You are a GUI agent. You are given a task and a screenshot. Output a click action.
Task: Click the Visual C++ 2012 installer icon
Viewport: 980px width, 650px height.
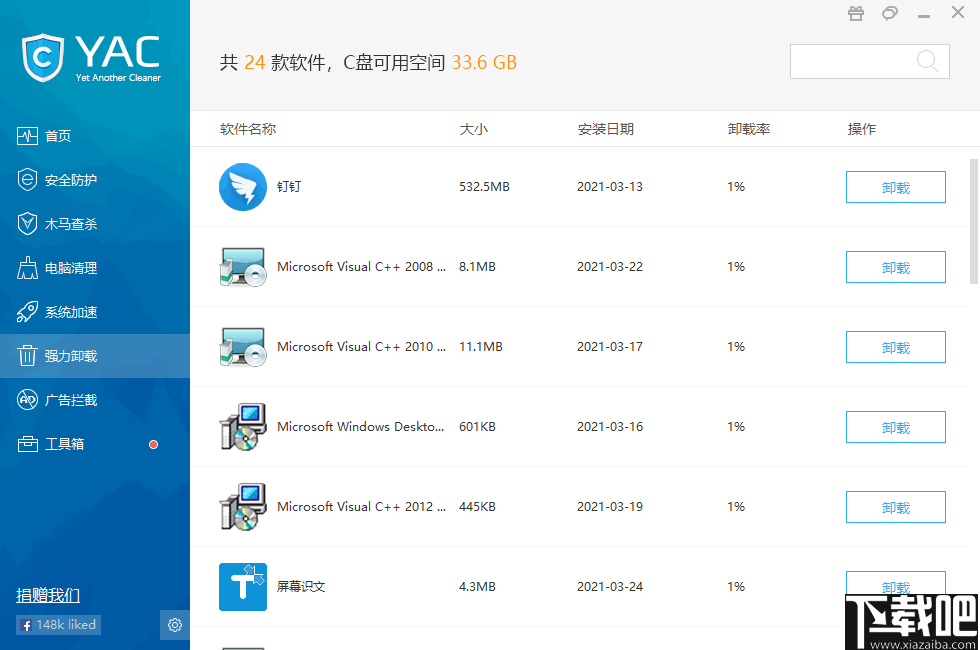(243, 507)
